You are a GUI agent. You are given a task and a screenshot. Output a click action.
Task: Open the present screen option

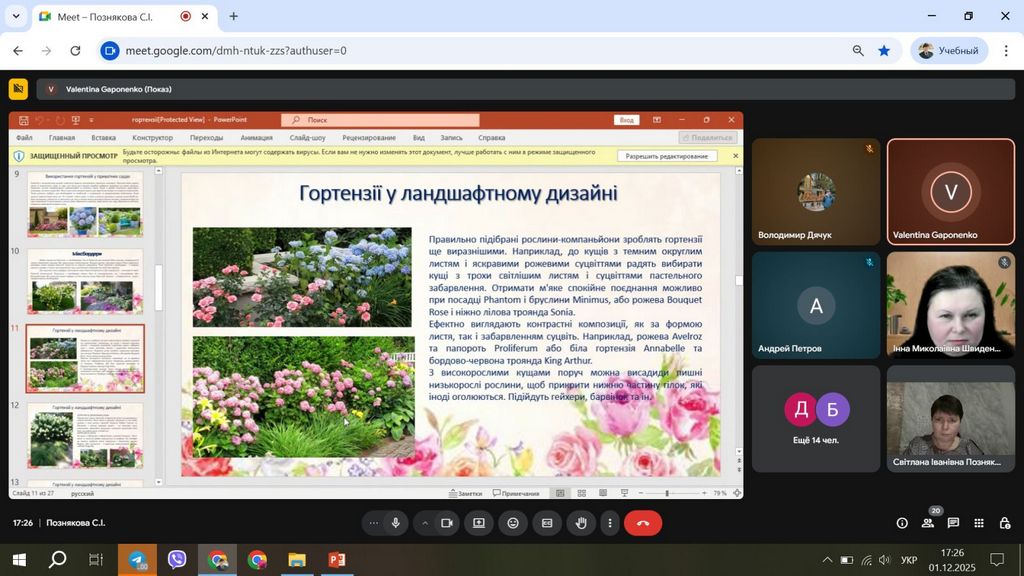479,523
